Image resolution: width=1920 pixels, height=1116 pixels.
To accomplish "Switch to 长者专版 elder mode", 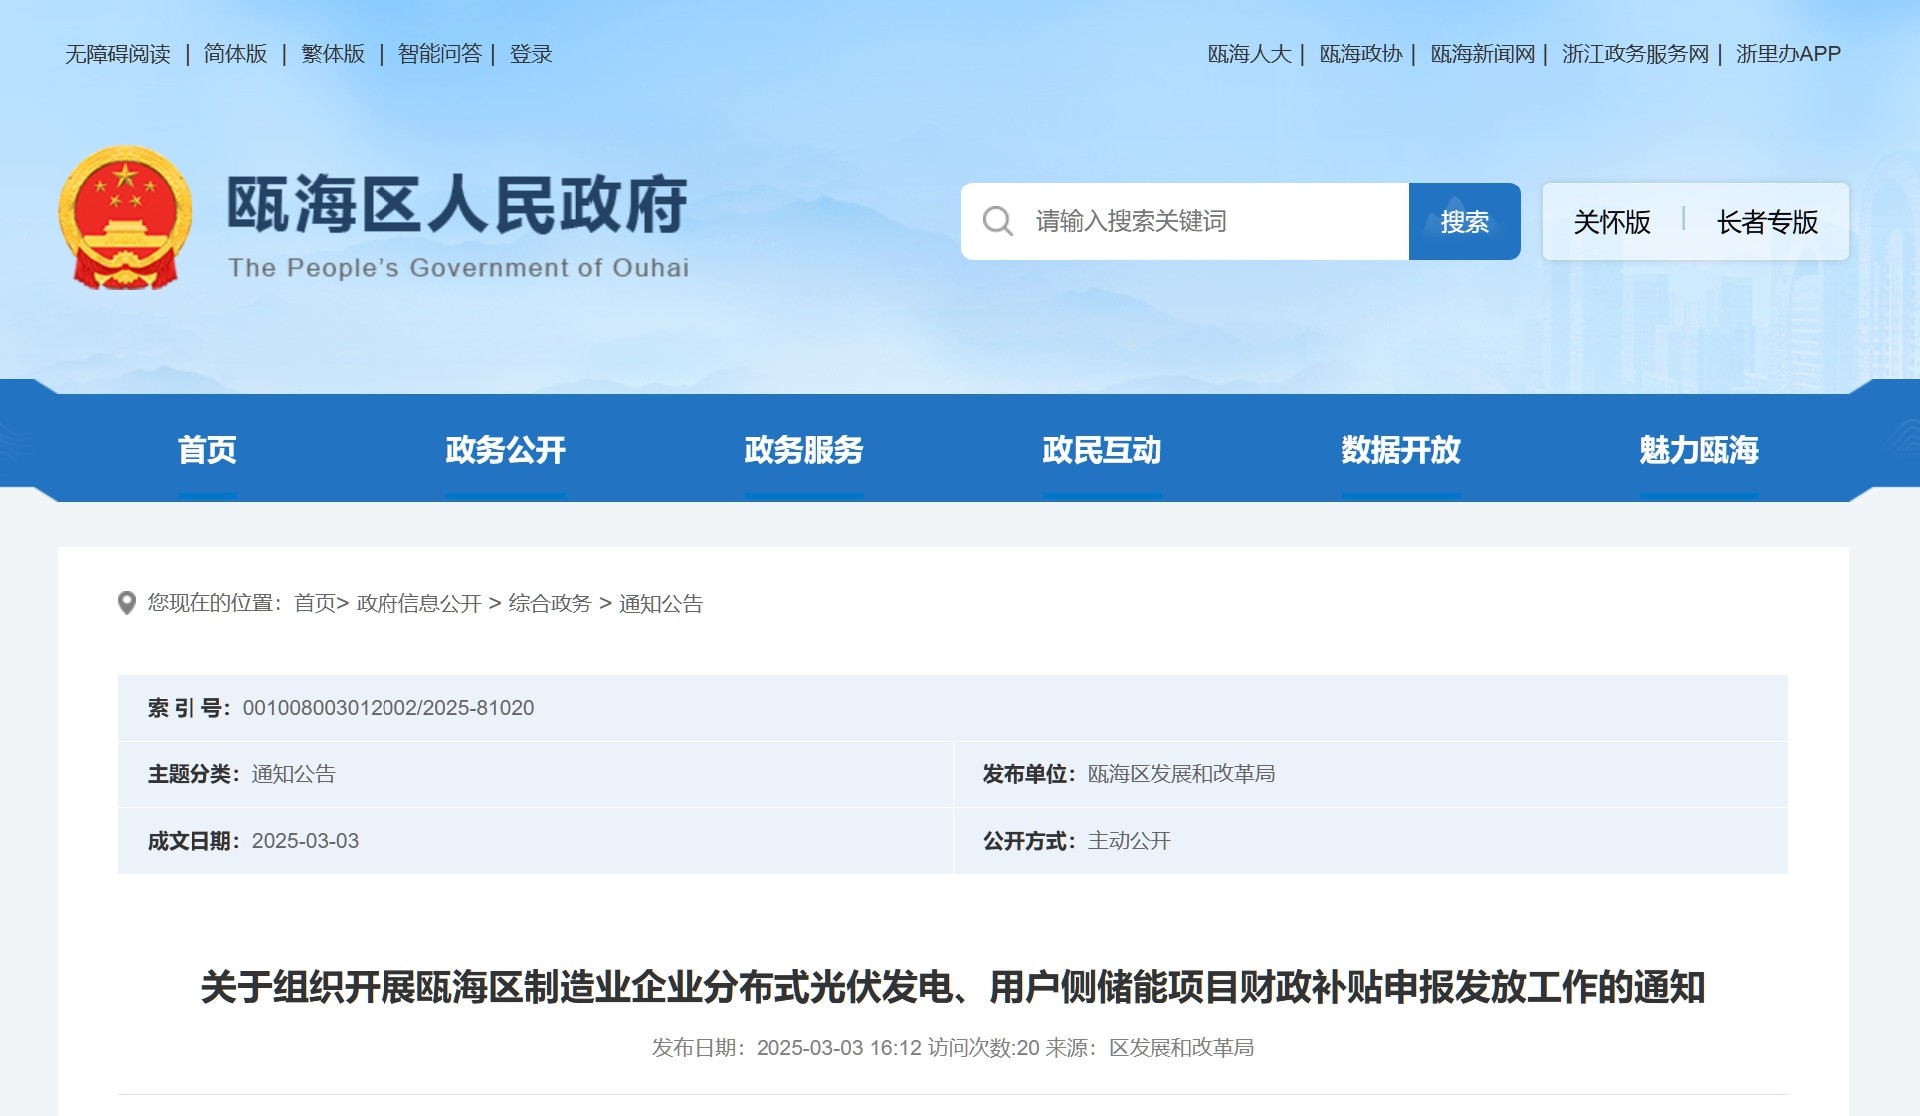I will pyautogui.click(x=1767, y=222).
